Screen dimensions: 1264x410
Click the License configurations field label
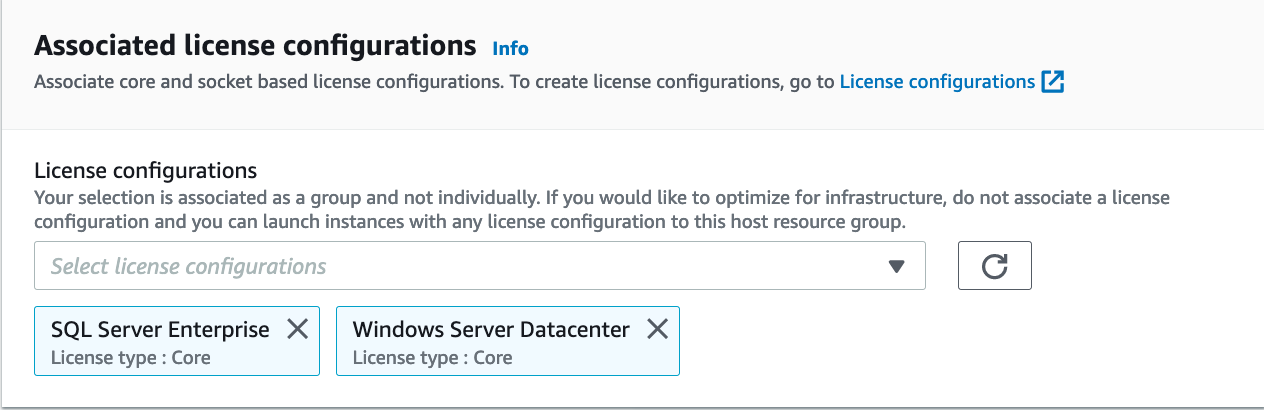[x=146, y=170]
